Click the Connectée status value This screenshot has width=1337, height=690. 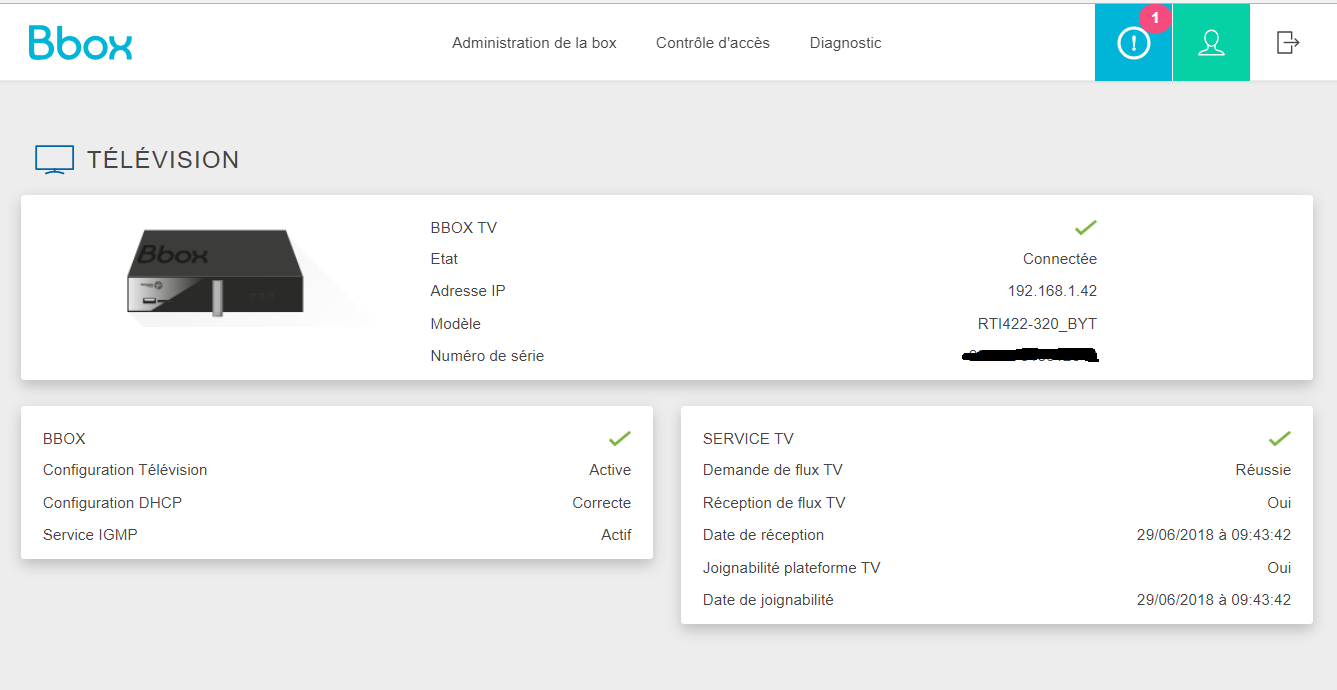[x=1060, y=259]
